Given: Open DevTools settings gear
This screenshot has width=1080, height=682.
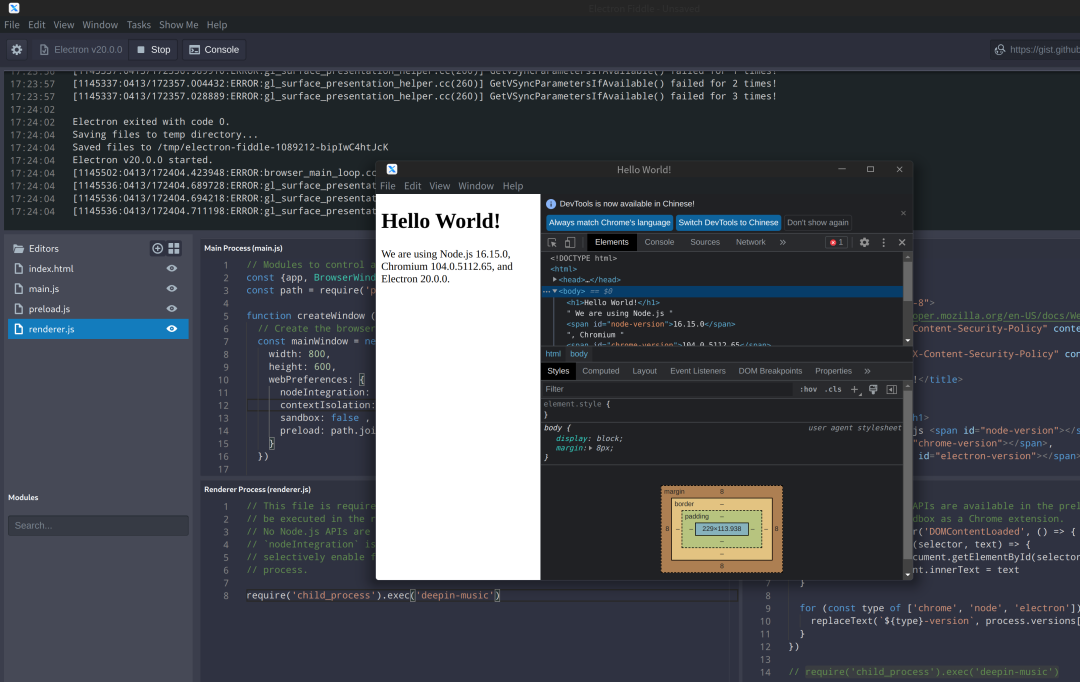Looking at the screenshot, I should (x=864, y=242).
